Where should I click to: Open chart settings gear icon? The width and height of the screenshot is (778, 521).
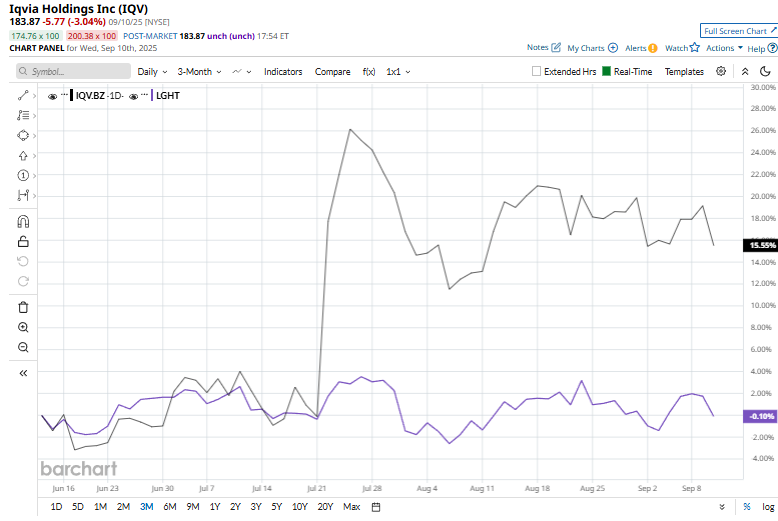(721, 71)
